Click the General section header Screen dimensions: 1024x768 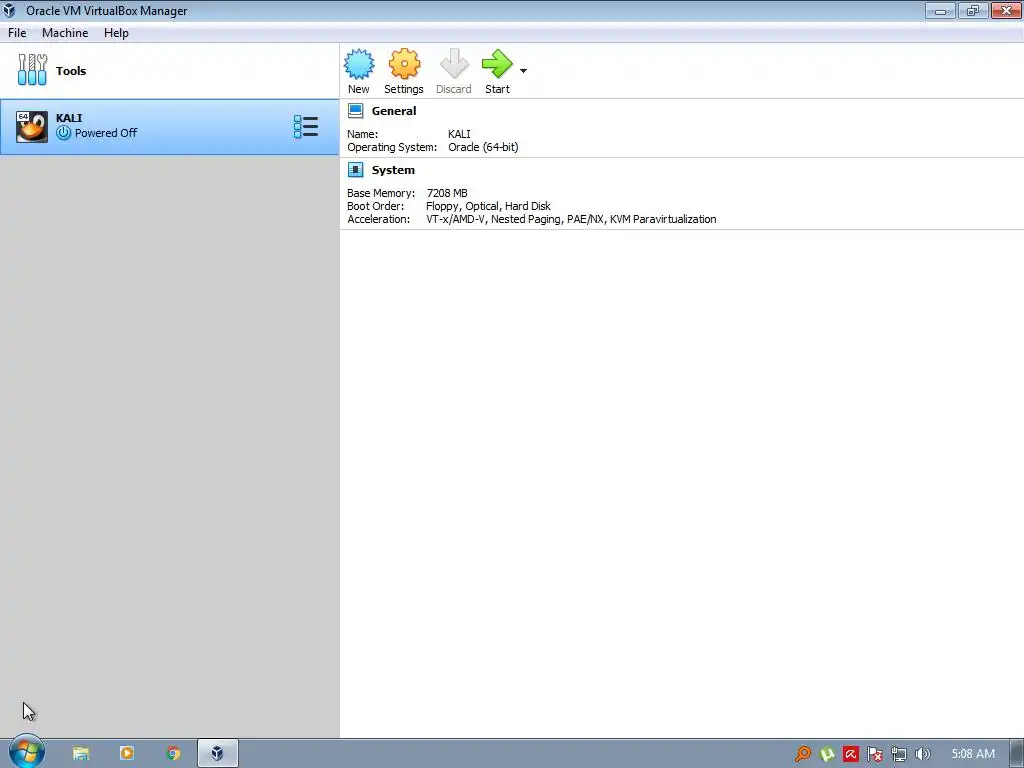click(x=394, y=111)
